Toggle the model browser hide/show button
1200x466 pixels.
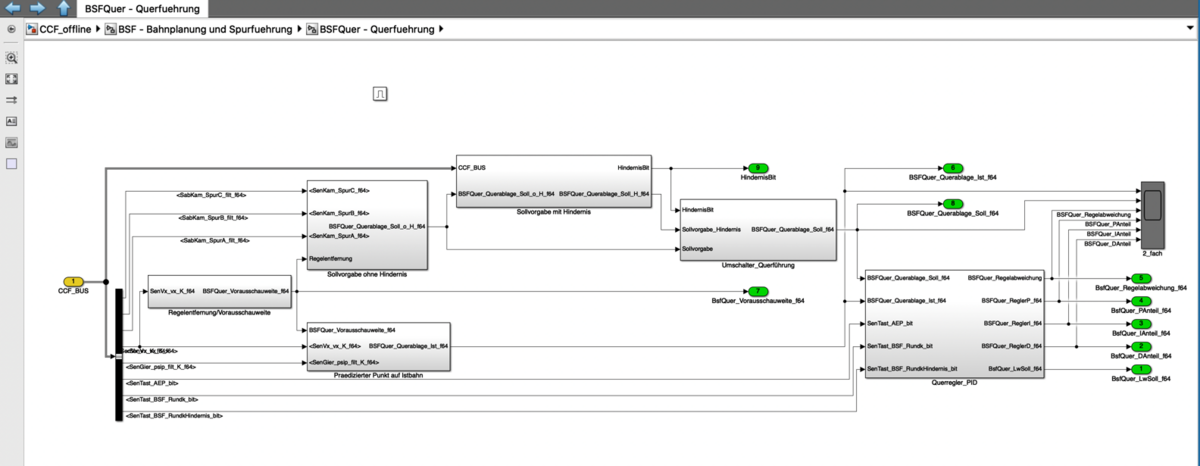coord(11,29)
